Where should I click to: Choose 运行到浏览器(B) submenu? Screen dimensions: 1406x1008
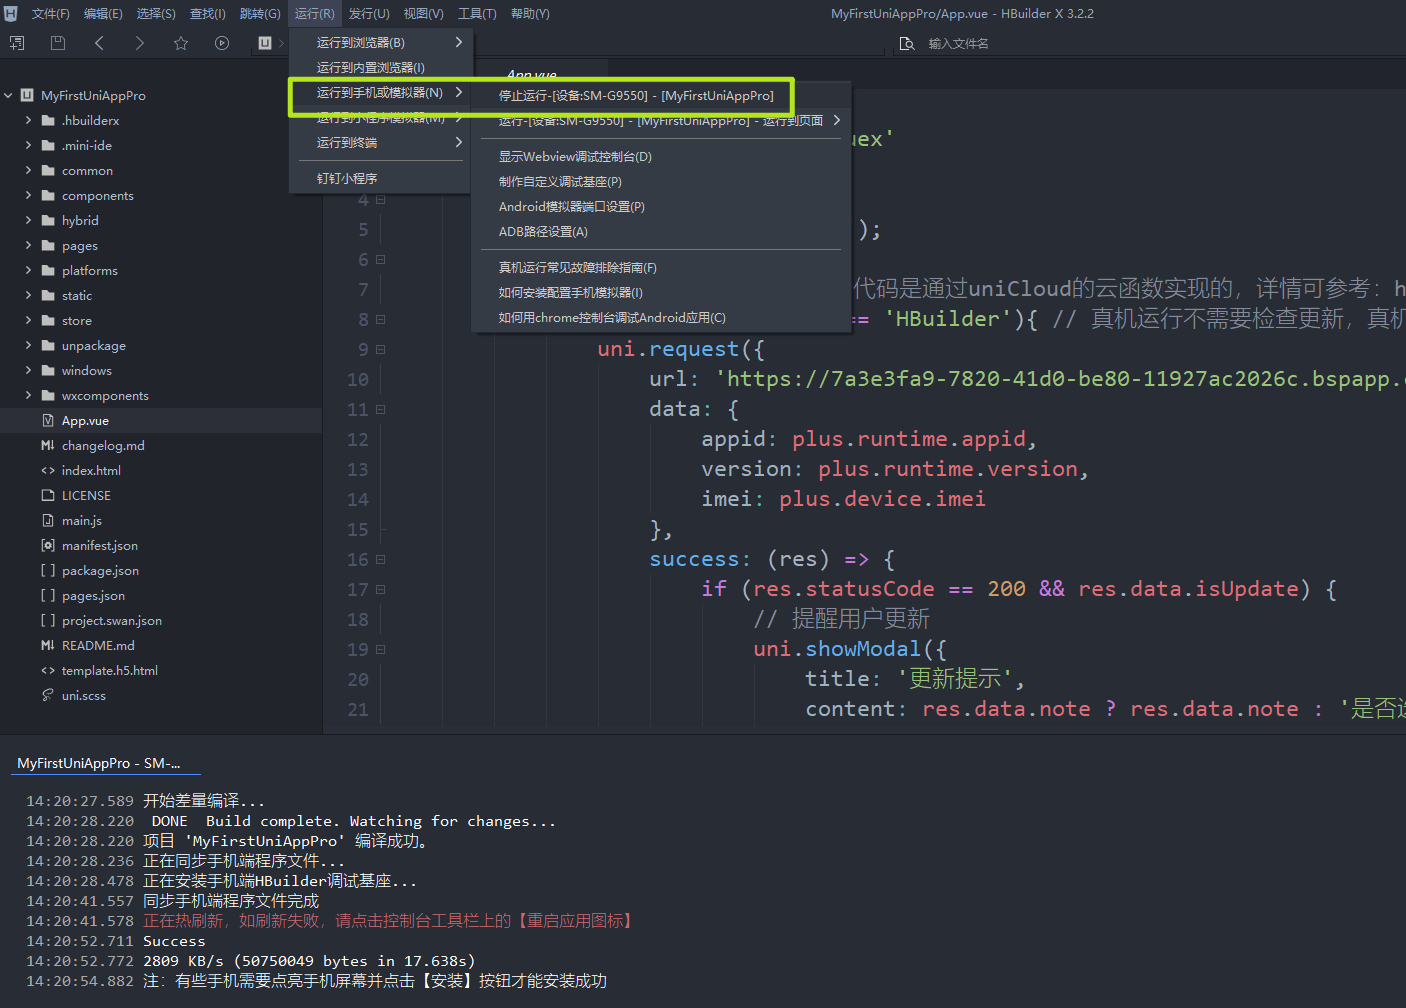point(380,43)
